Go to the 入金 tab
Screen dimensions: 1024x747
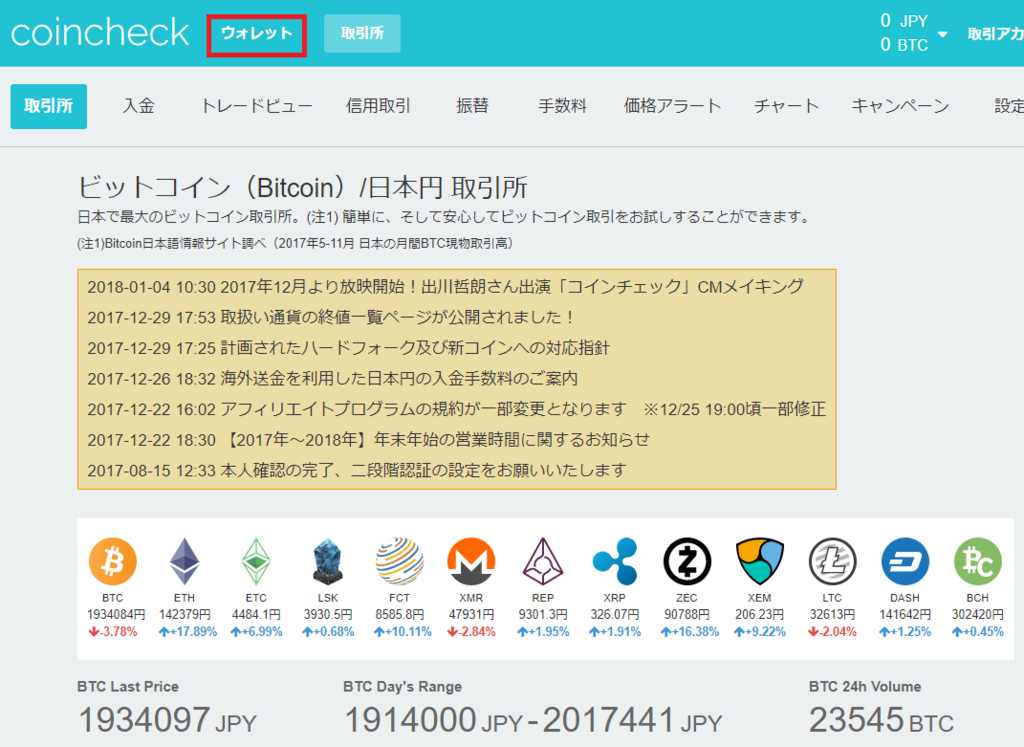point(138,106)
